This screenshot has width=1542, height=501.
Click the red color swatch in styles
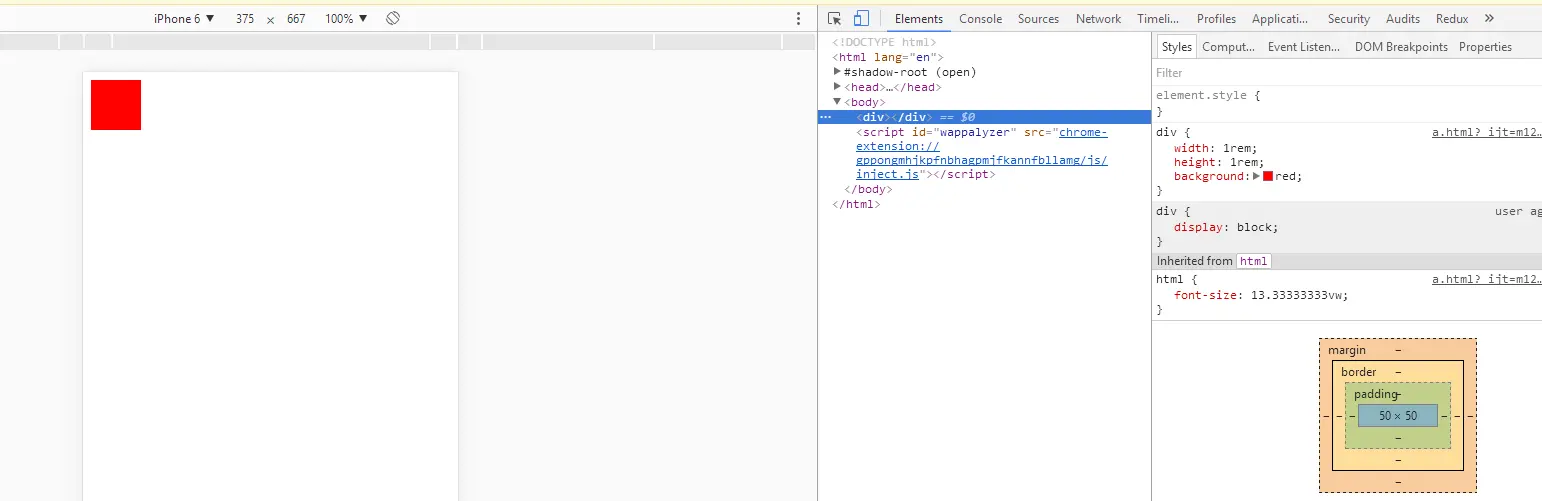click(x=1268, y=176)
